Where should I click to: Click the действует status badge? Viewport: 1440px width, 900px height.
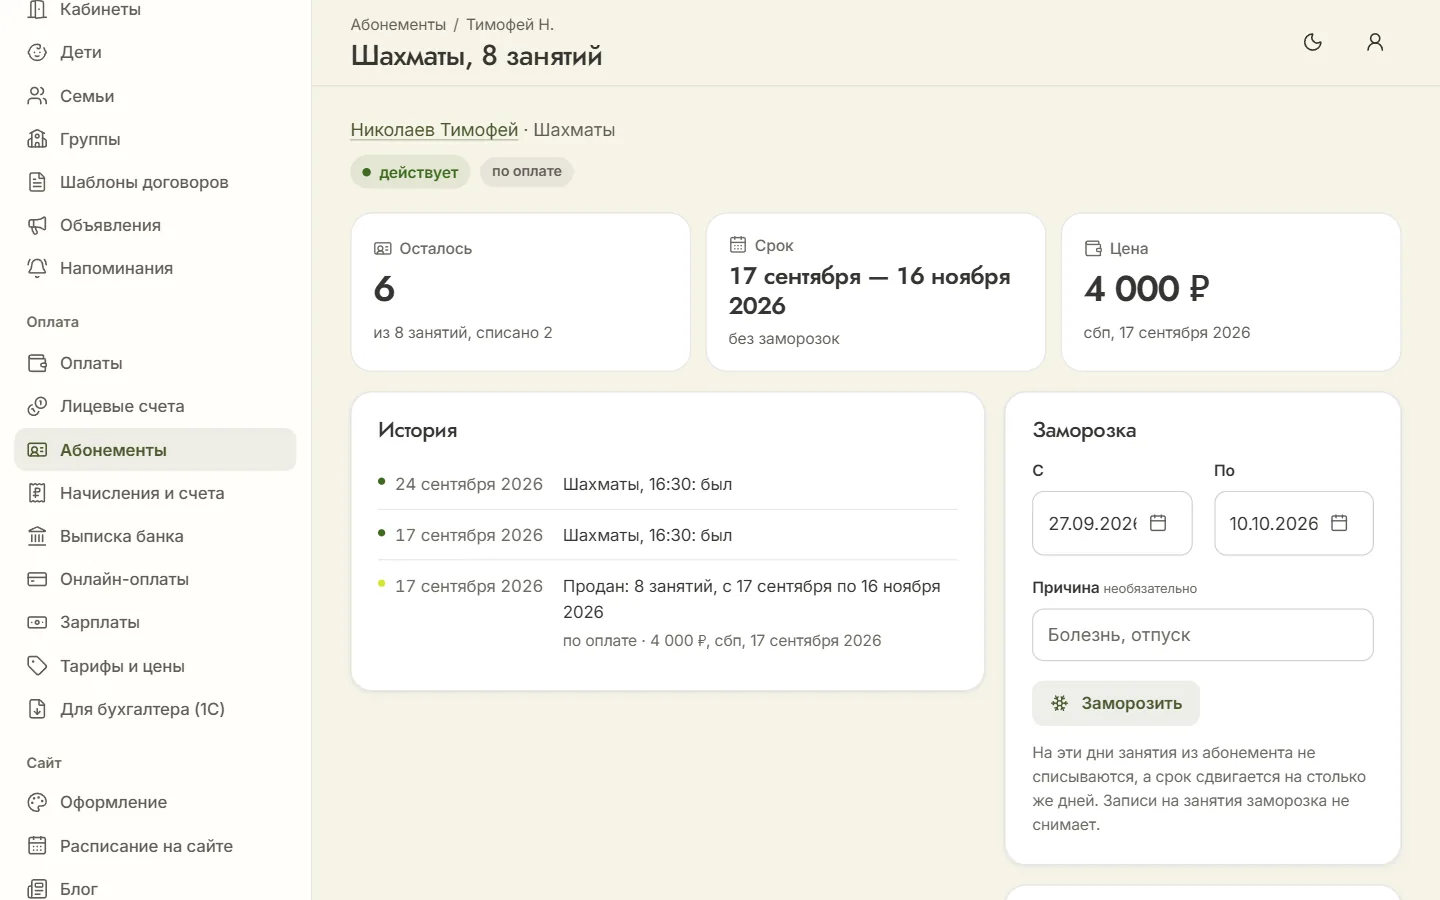[x=410, y=172]
